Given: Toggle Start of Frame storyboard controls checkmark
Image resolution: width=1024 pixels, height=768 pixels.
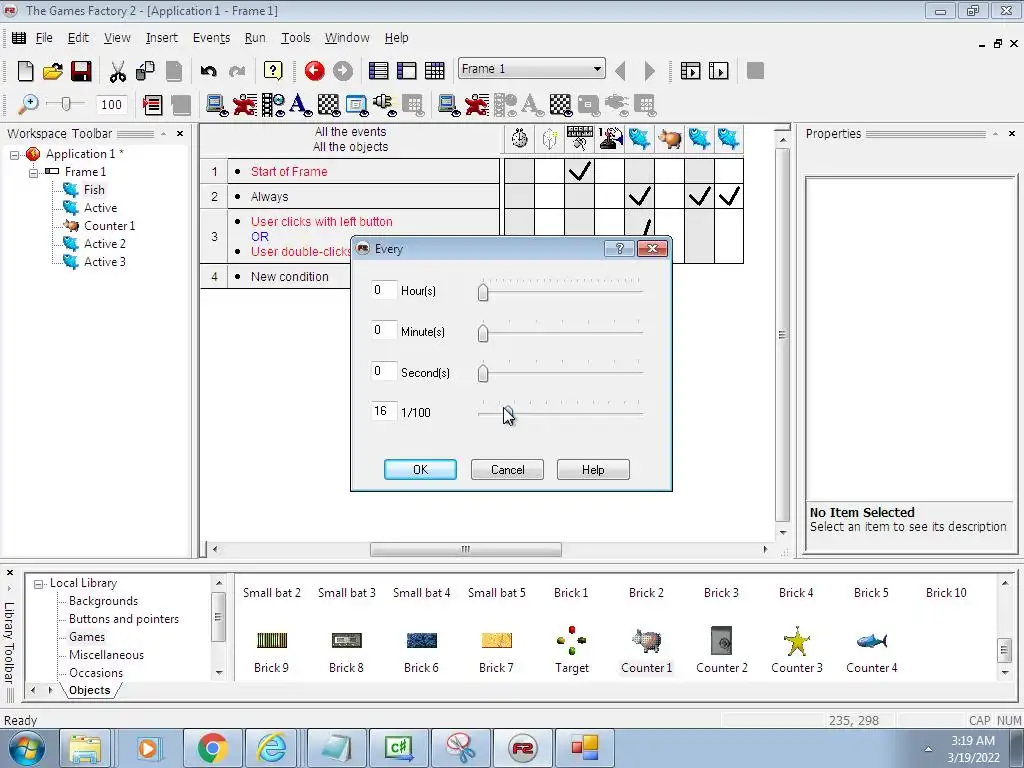Looking at the screenshot, I should 580,171.
